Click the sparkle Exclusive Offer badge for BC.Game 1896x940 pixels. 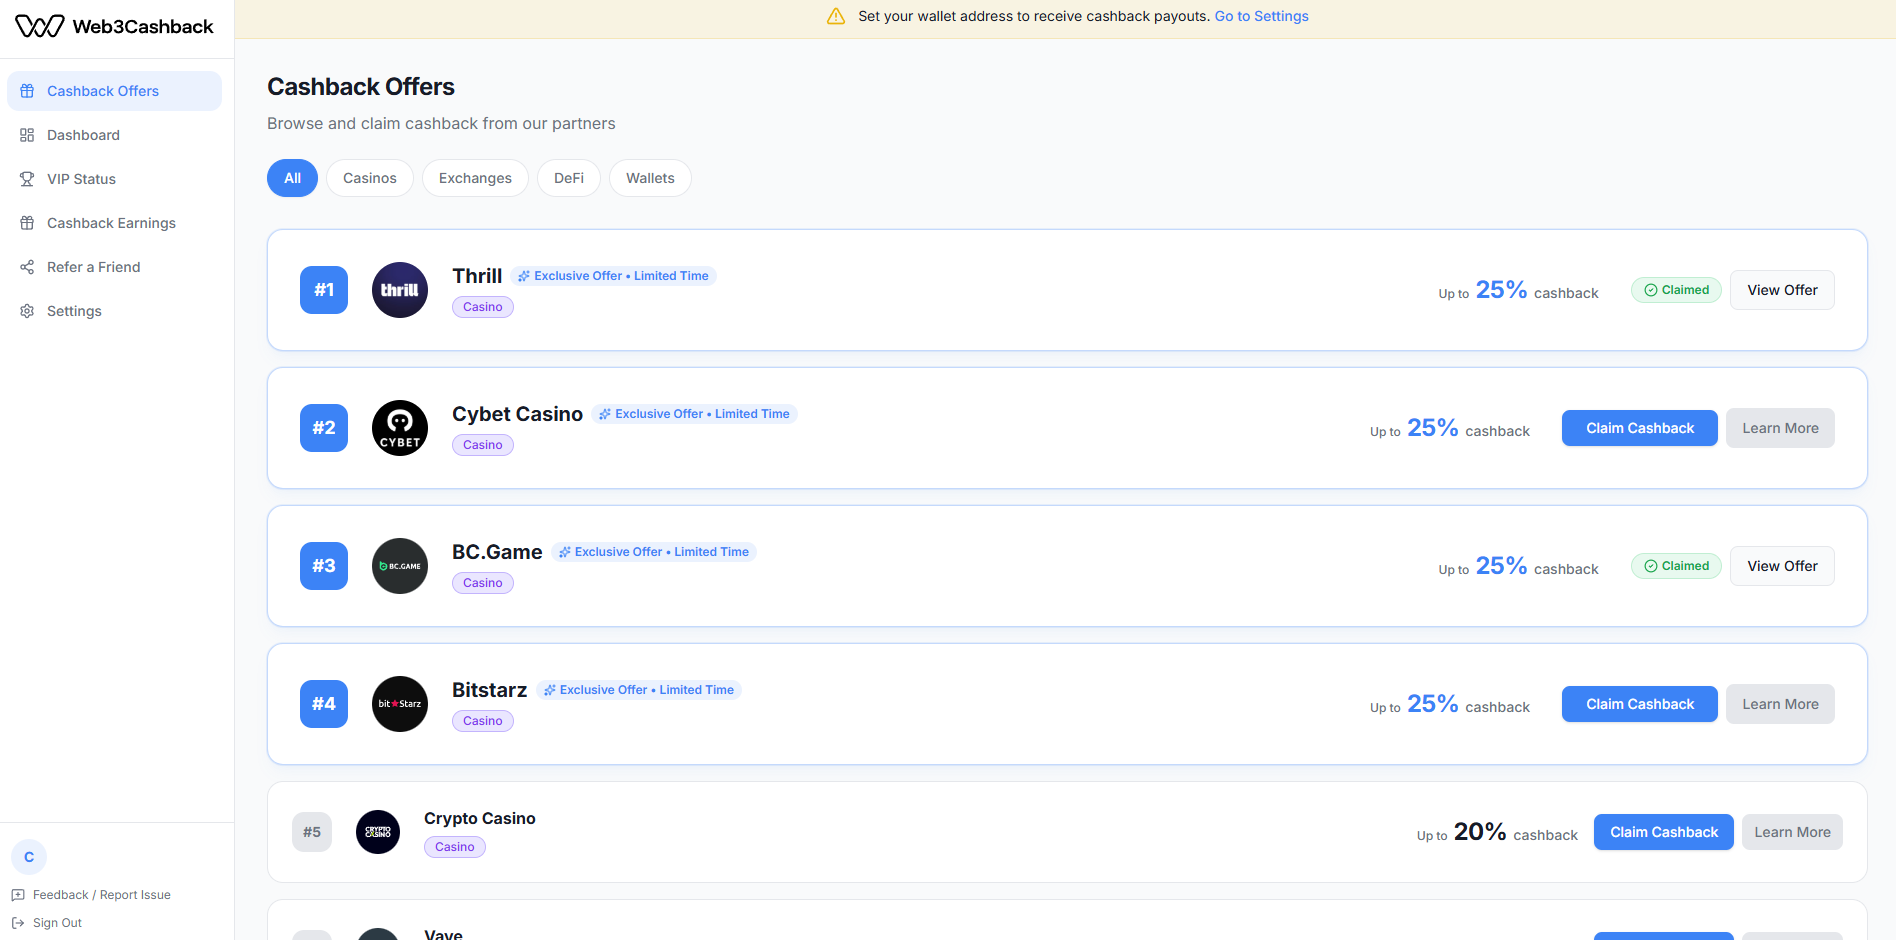[x=654, y=552]
